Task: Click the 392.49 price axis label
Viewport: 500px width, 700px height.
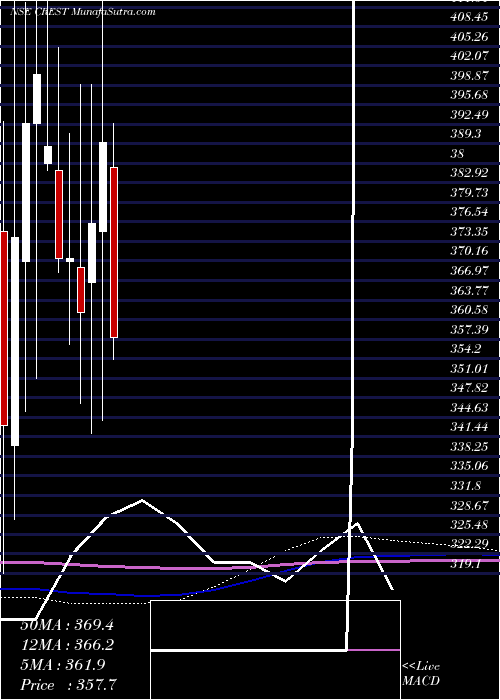Action: [x=469, y=114]
